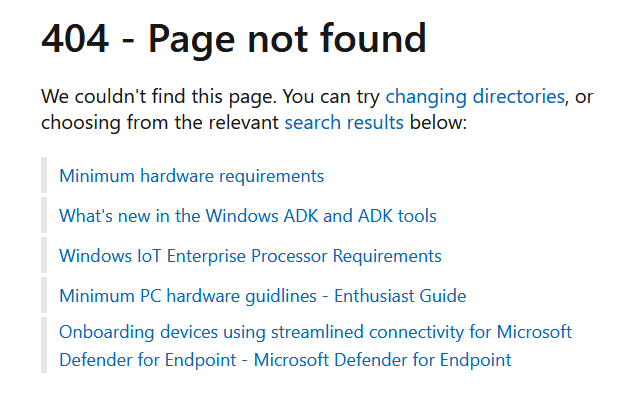Open 'Minimum hardware requirements' result
The height and width of the screenshot is (412, 638).
[x=191, y=176]
